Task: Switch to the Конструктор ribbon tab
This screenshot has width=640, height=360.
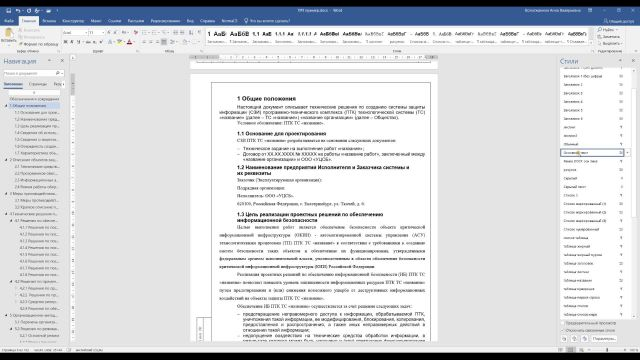Action: click(x=73, y=21)
